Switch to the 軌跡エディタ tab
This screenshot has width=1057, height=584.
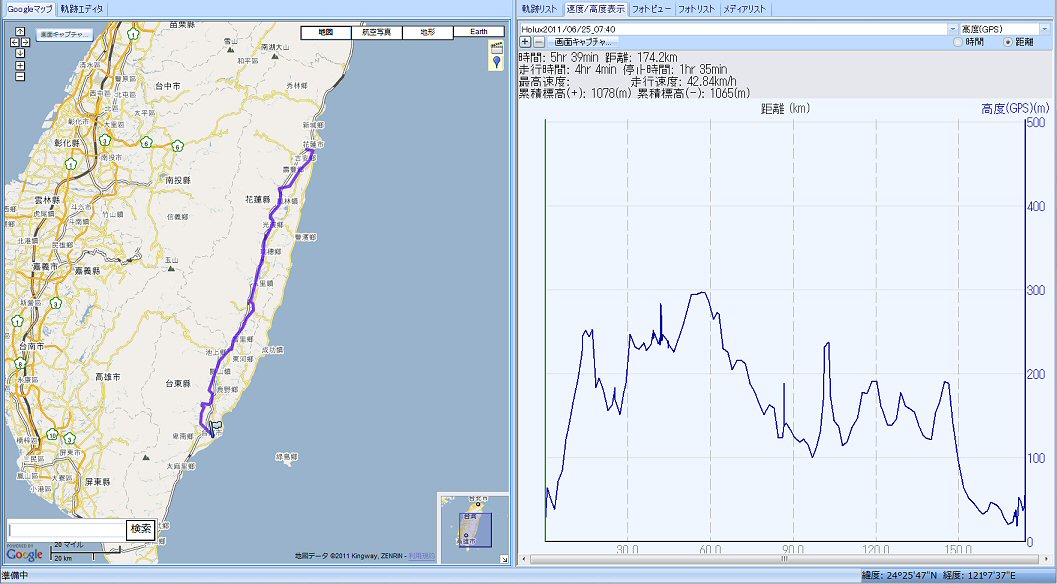point(82,9)
